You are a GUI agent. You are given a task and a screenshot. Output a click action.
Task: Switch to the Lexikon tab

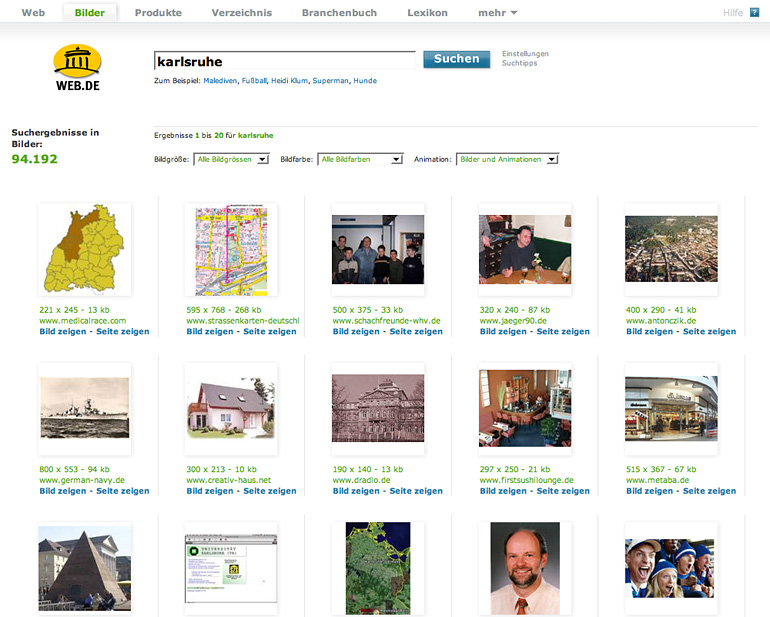[427, 13]
